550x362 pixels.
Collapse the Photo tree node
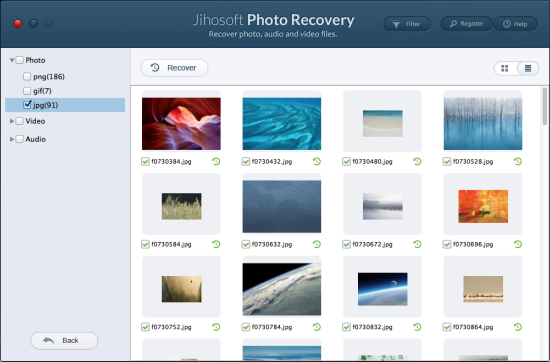[12, 60]
